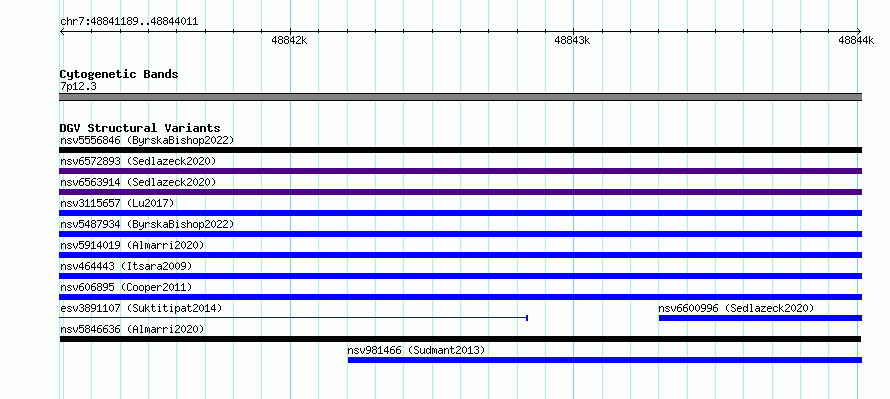Click the left arrowhead of the ruler
The height and width of the screenshot is (399, 890).
[x=62, y=31]
